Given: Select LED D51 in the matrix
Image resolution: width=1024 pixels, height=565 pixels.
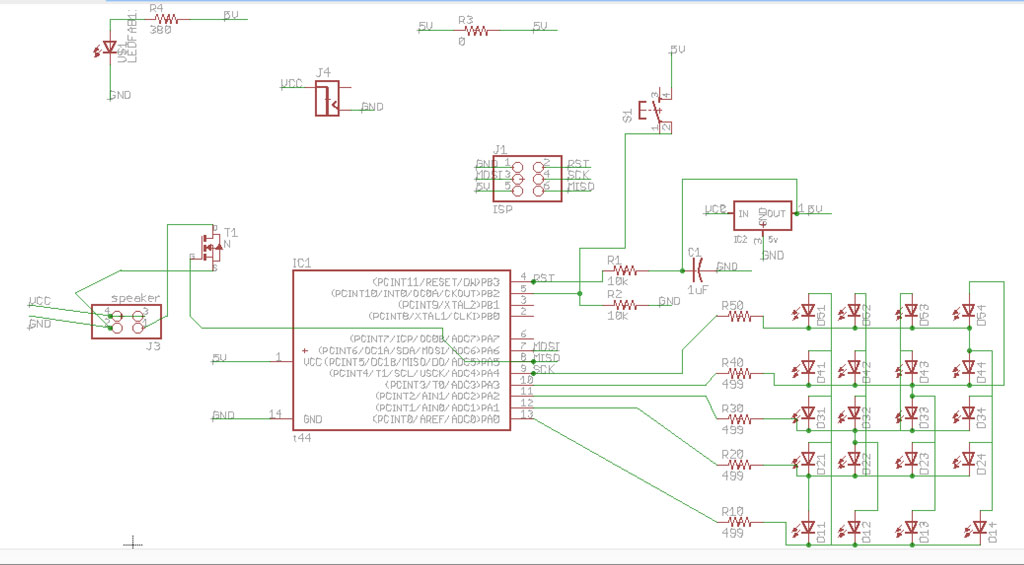Looking at the screenshot, I should tap(807, 311).
